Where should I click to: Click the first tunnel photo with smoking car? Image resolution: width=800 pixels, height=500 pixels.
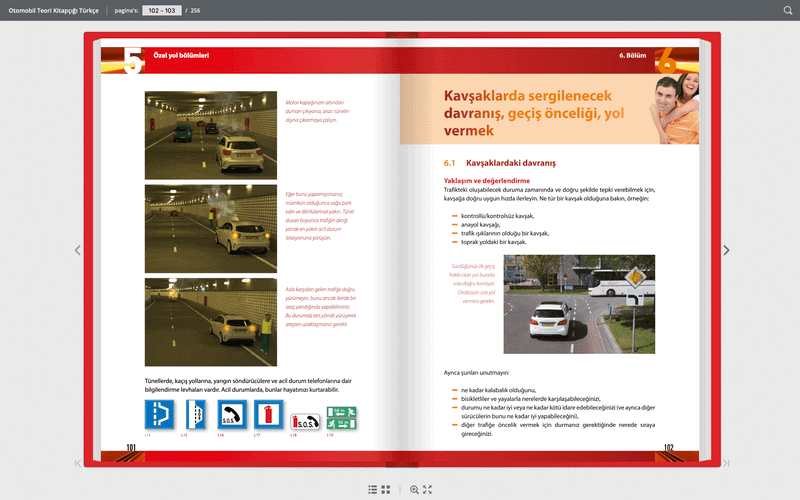coord(211,135)
